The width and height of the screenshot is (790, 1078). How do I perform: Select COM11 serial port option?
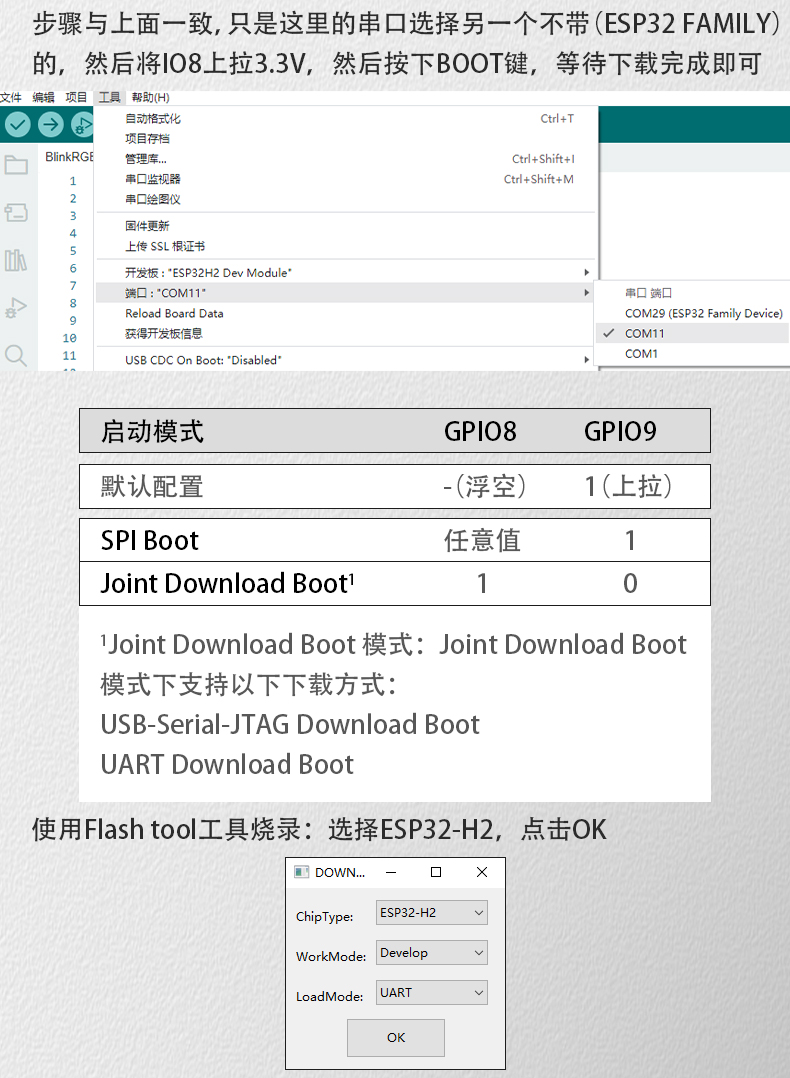point(645,333)
